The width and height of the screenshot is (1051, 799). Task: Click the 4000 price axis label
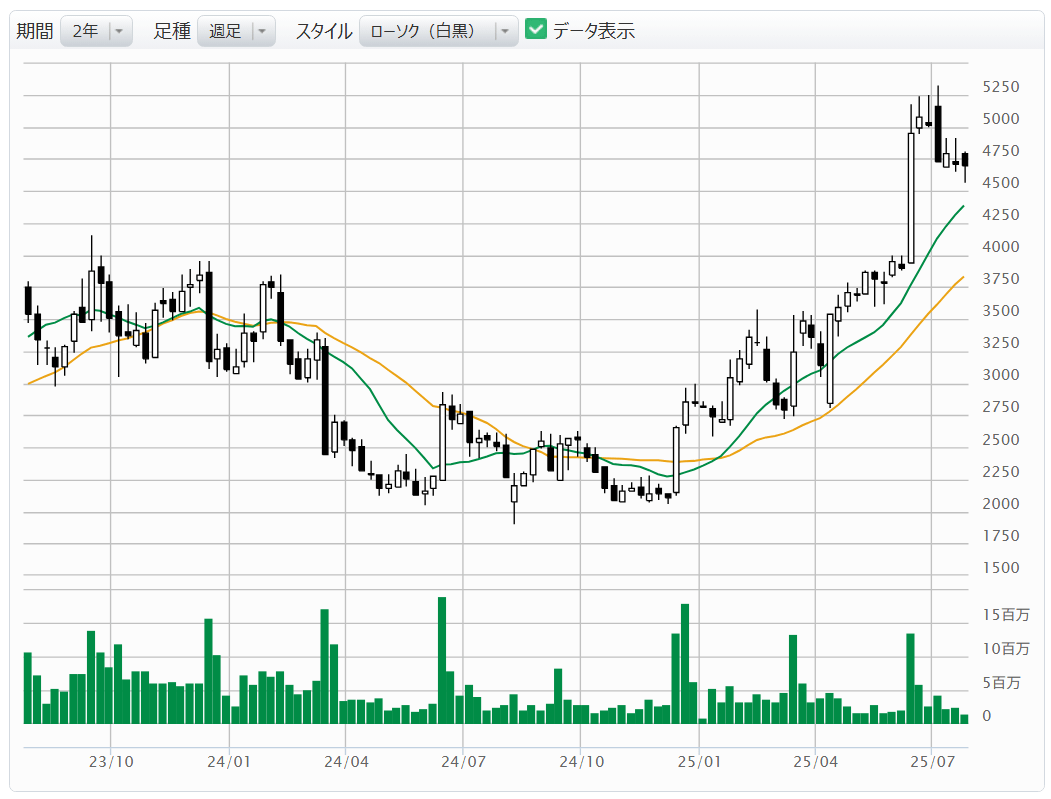[1001, 247]
